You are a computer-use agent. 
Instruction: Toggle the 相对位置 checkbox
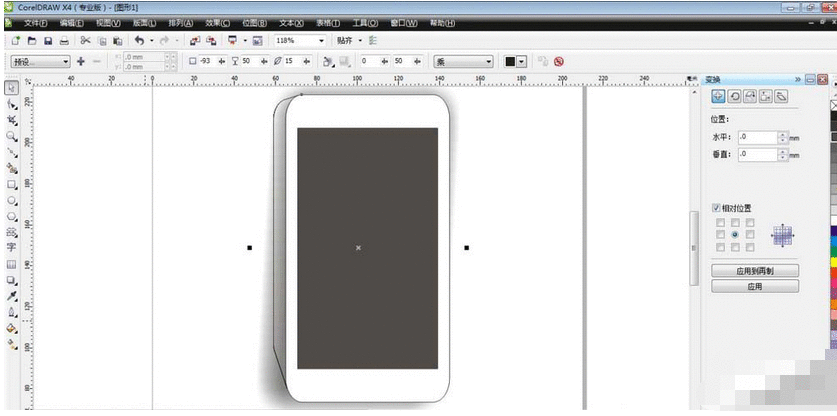(716, 208)
